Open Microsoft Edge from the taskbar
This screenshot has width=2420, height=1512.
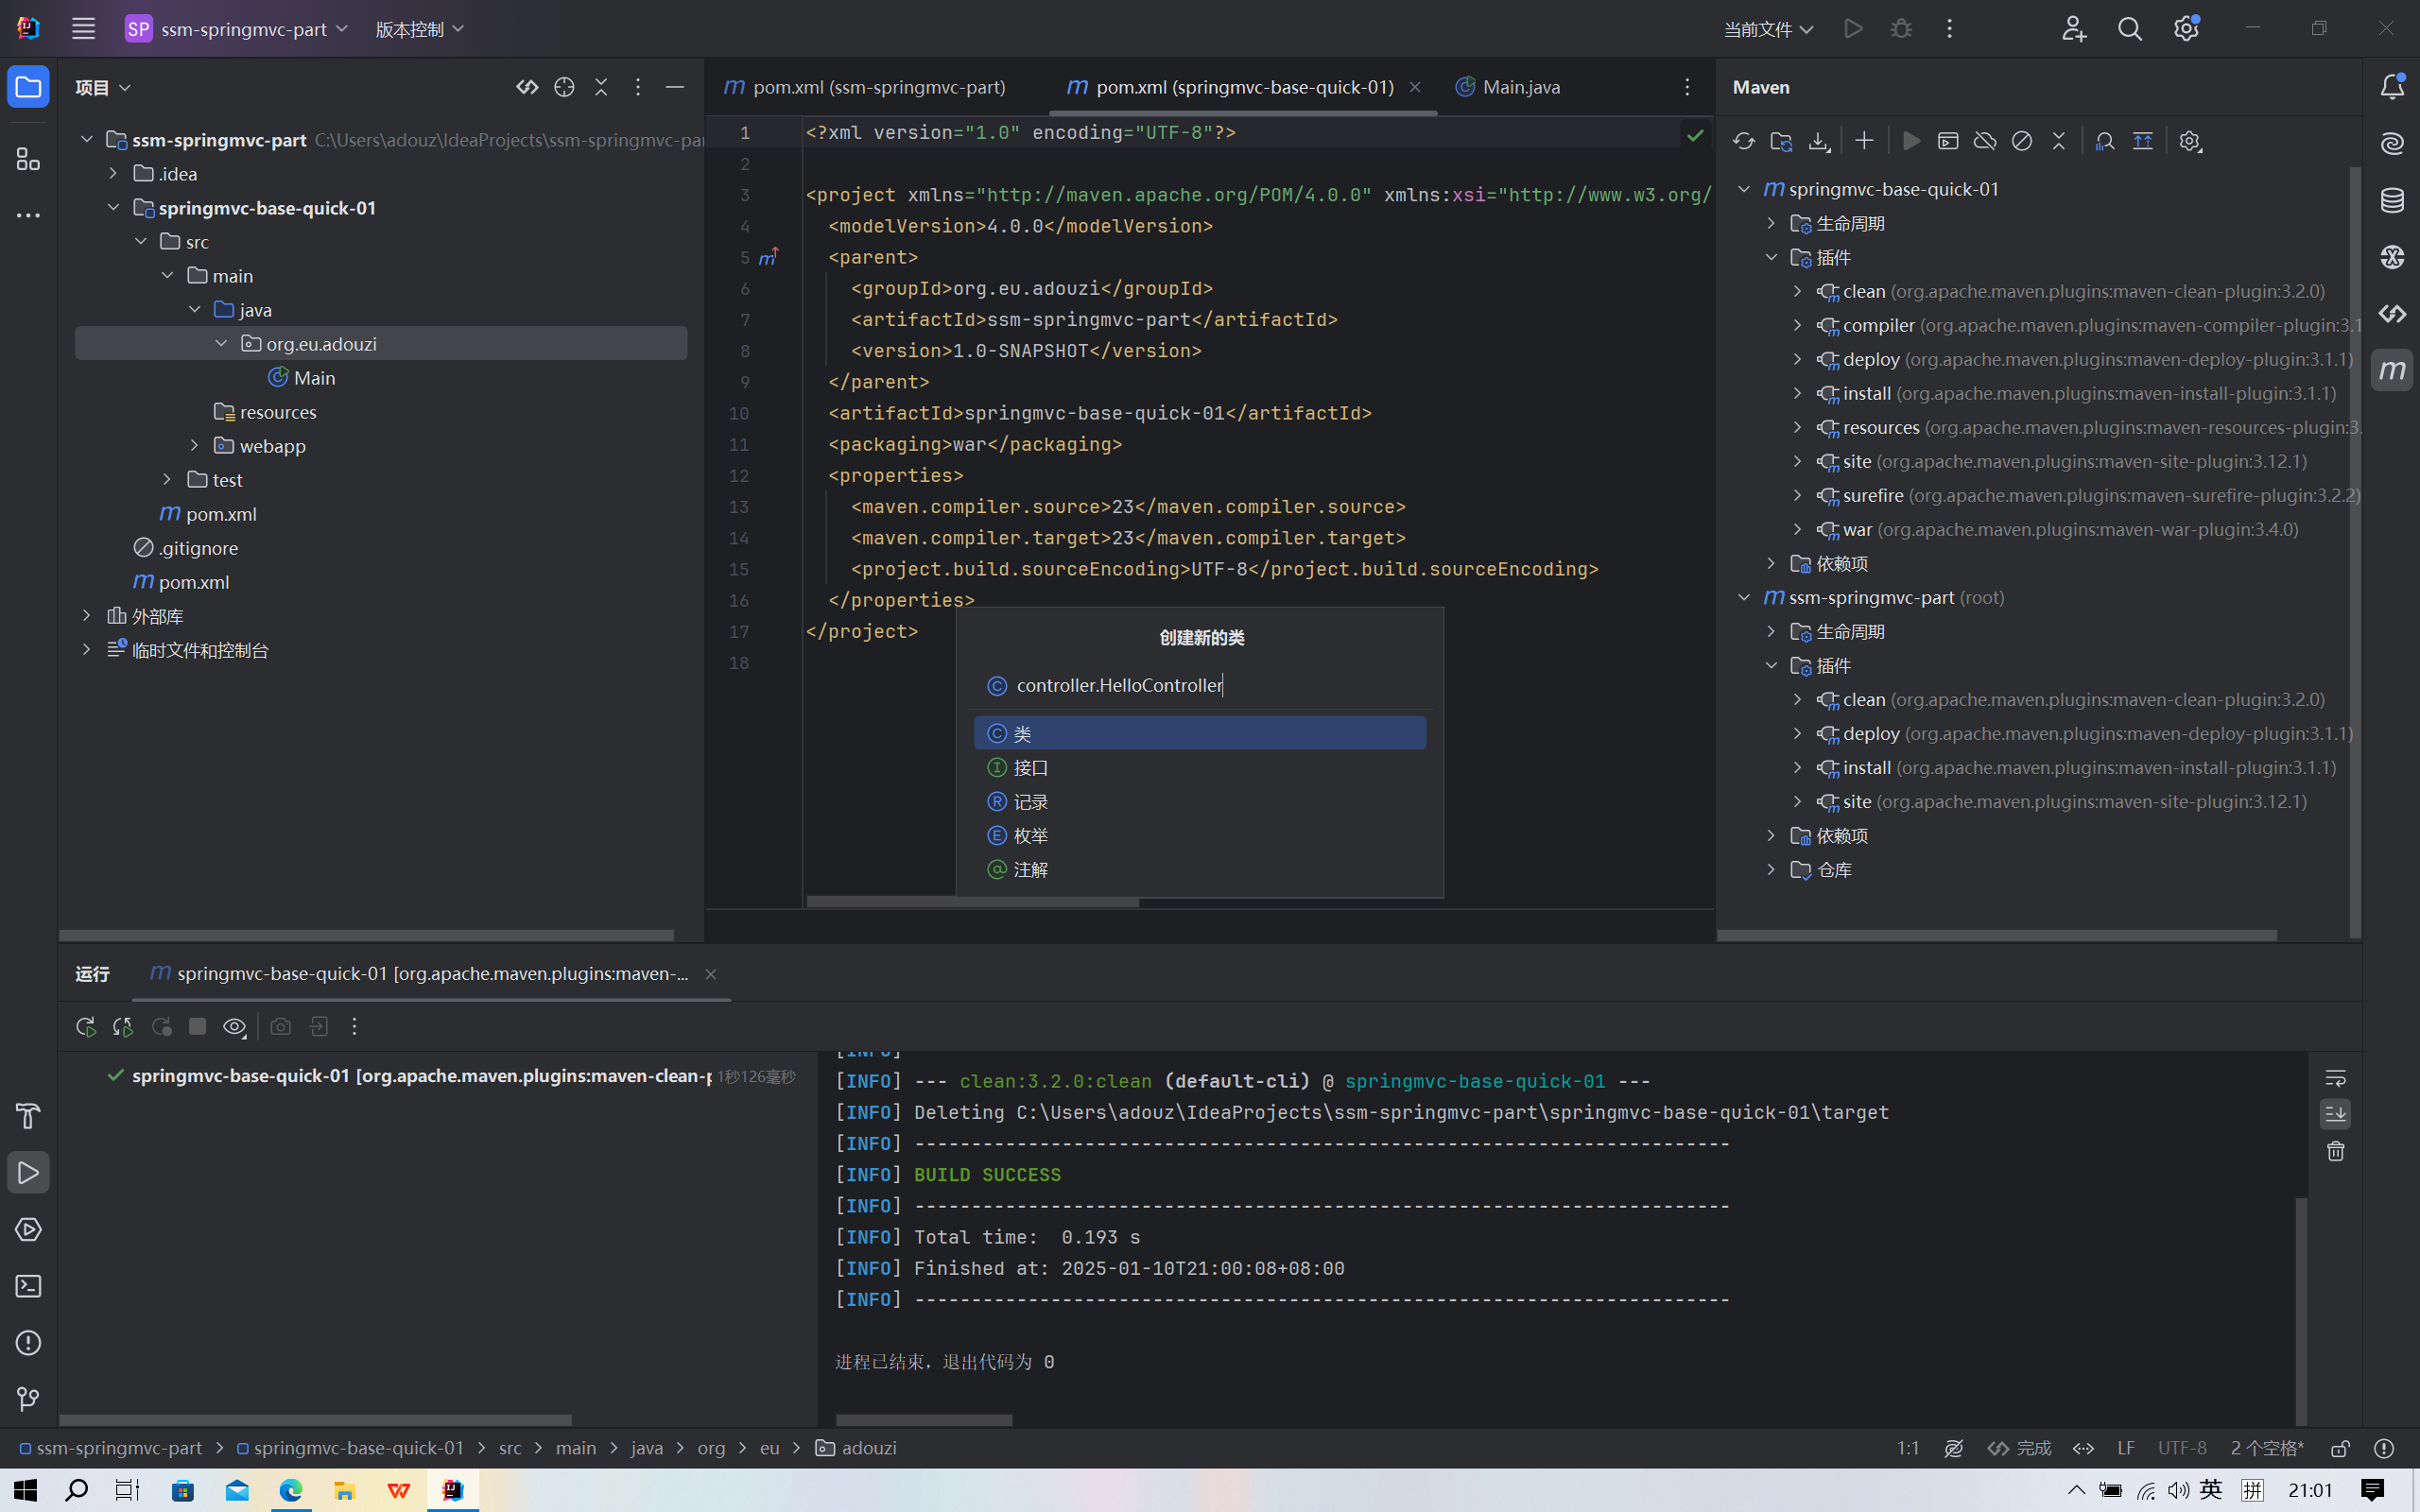click(290, 1490)
